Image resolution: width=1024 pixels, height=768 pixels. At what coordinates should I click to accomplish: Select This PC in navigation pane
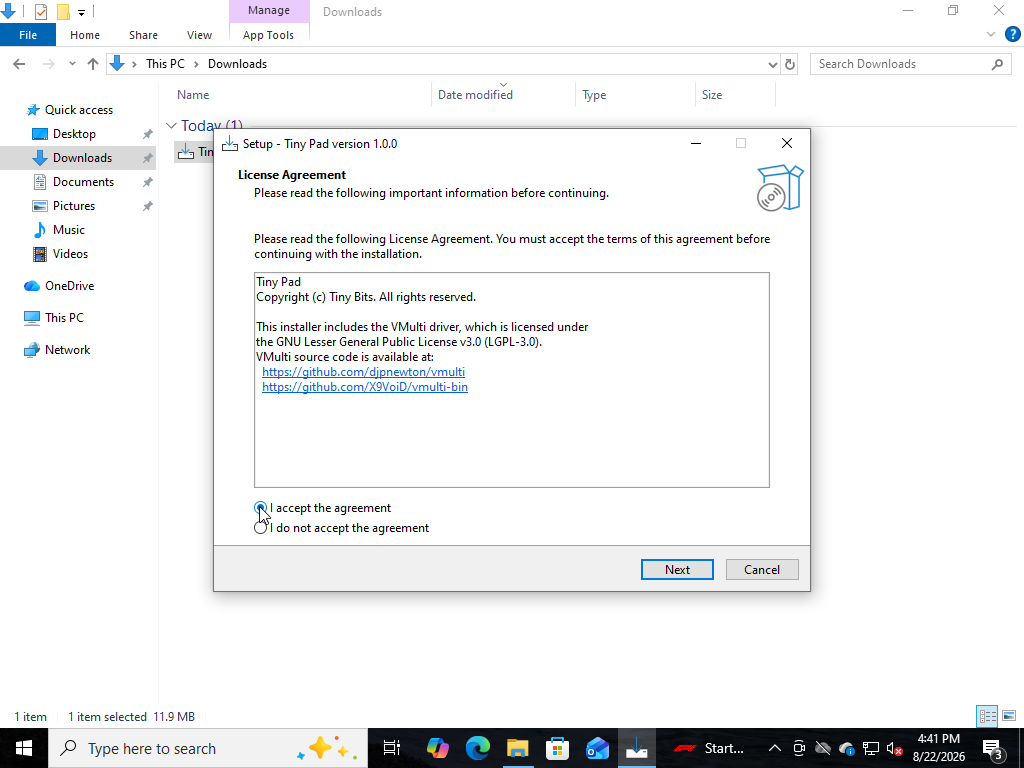pyautogui.click(x=64, y=317)
